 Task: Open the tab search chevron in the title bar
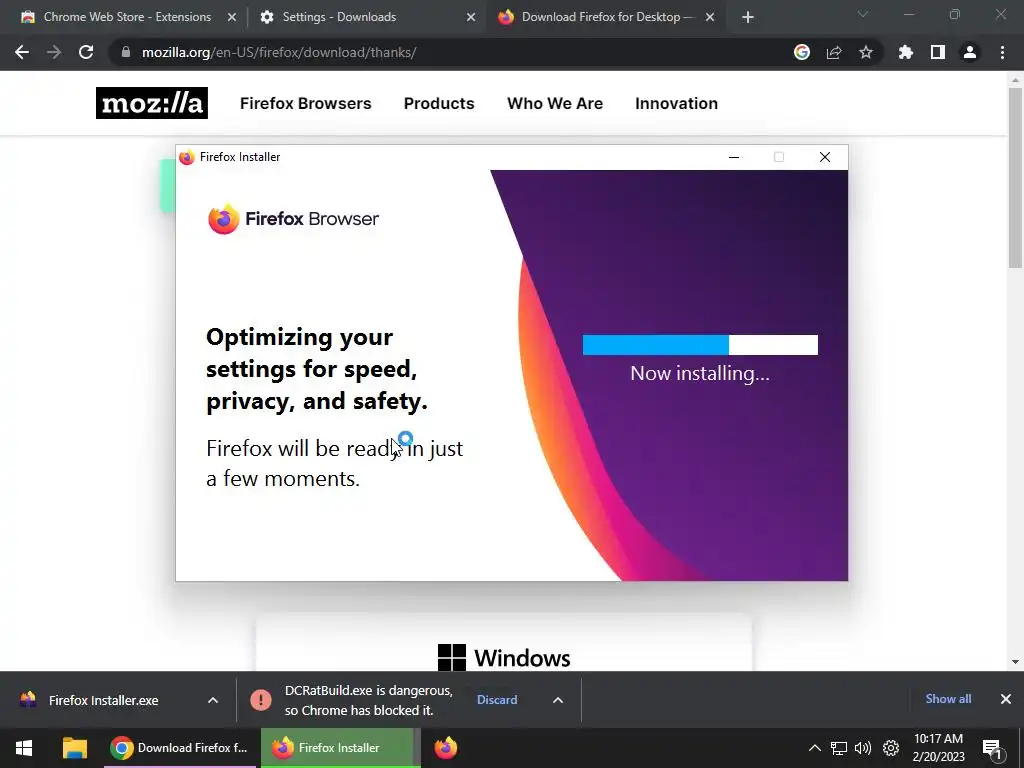tap(863, 14)
